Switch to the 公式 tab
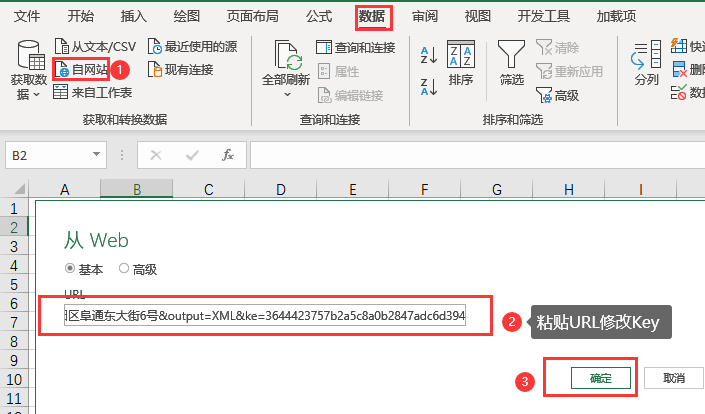The width and height of the screenshot is (705, 414). click(319, 17)
